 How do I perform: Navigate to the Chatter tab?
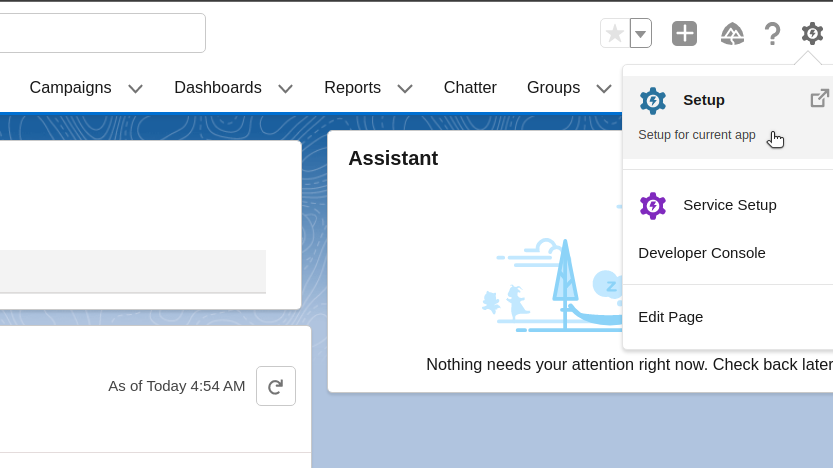pos(470,88)
